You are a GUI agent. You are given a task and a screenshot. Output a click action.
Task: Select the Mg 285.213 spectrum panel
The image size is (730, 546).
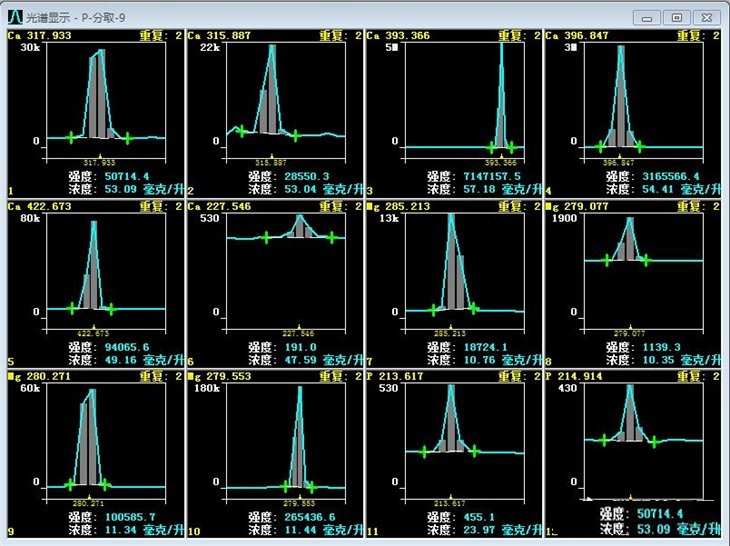pos(454,284)
